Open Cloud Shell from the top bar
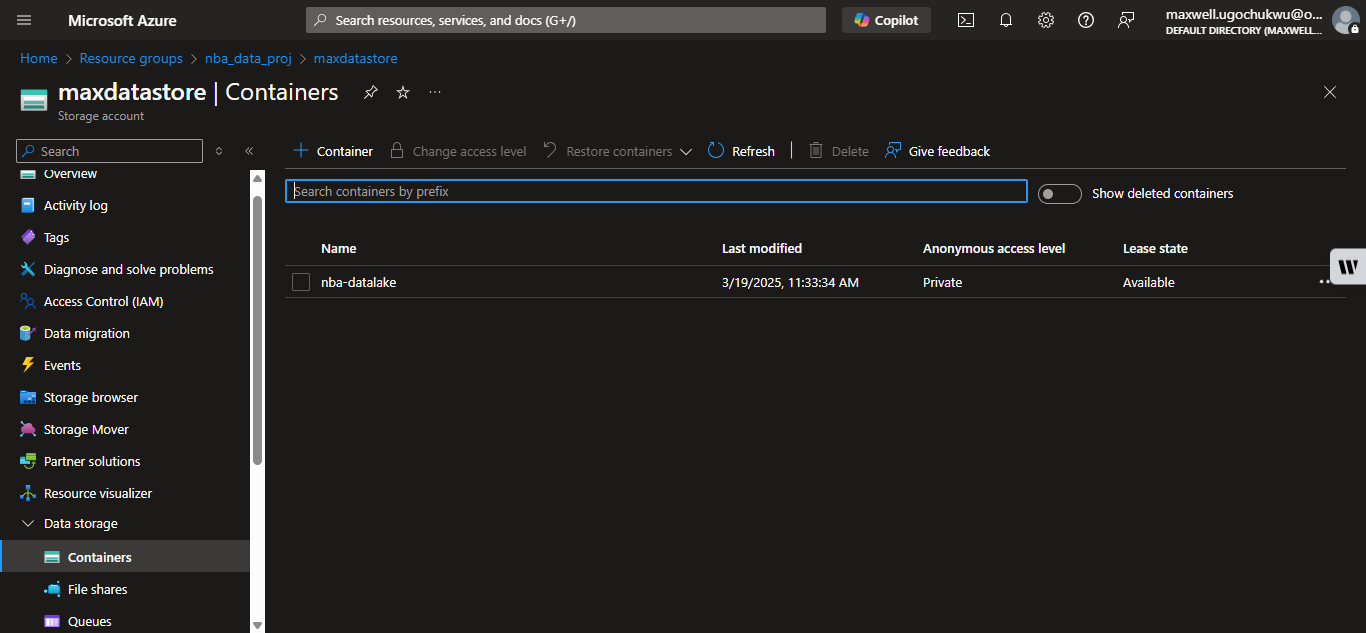Screen dimensions: 1366x633 click(966, 20)
